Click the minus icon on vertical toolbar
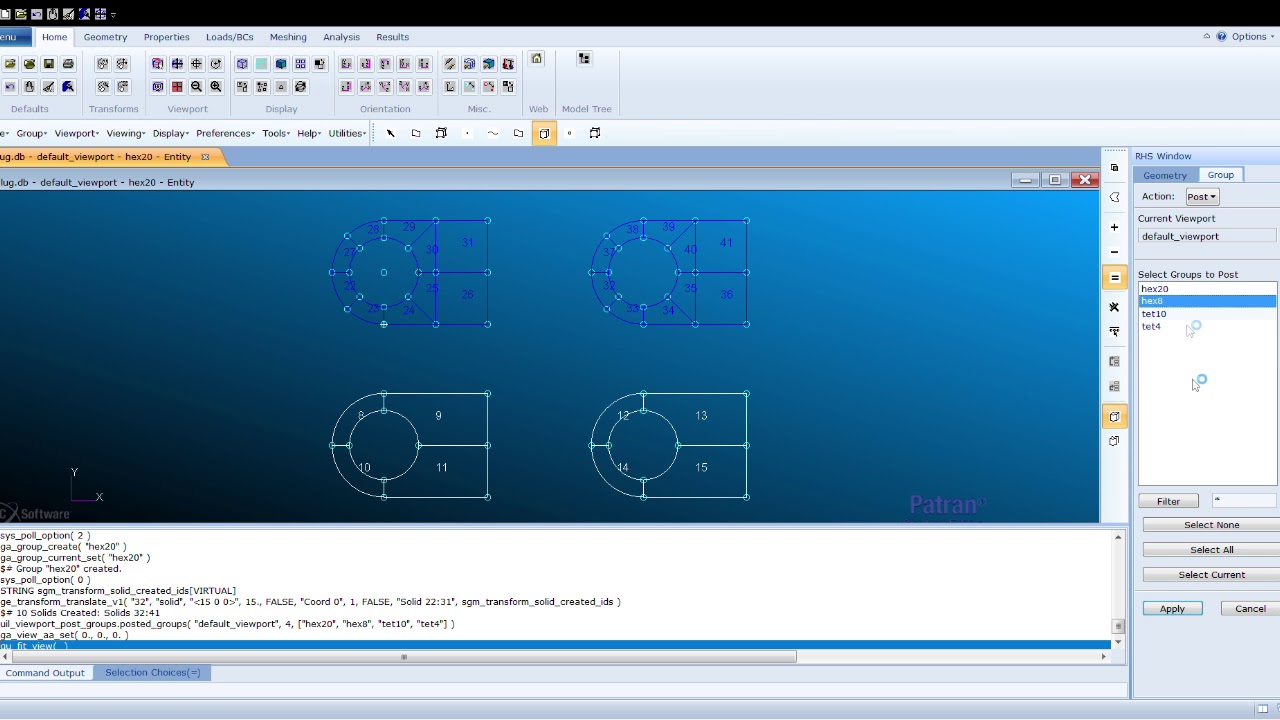This screenshot has height=720, width=1280. tap(1115, 252)
